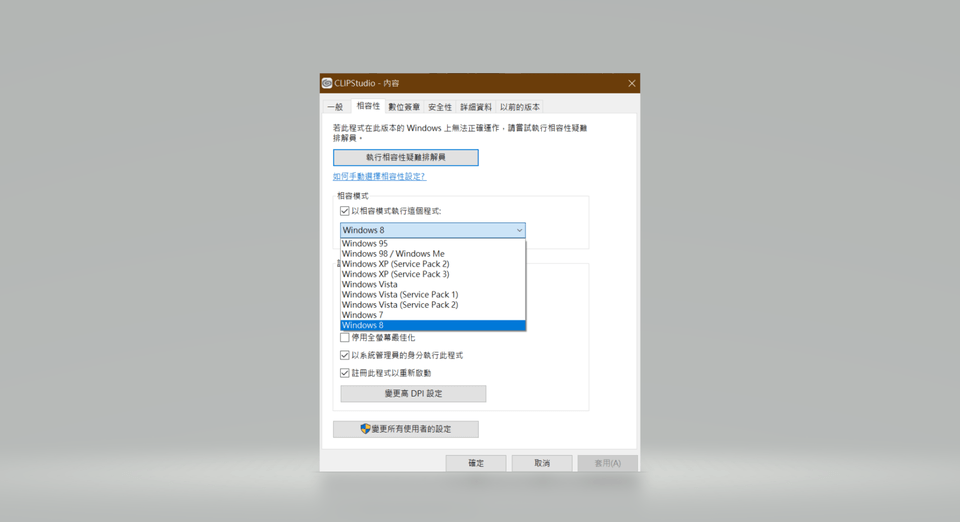The height and width of the screenshot is (522, 960).
Task: Toggle 以系統管理員的身分執行此程式 checkbox
Action: 345,356
